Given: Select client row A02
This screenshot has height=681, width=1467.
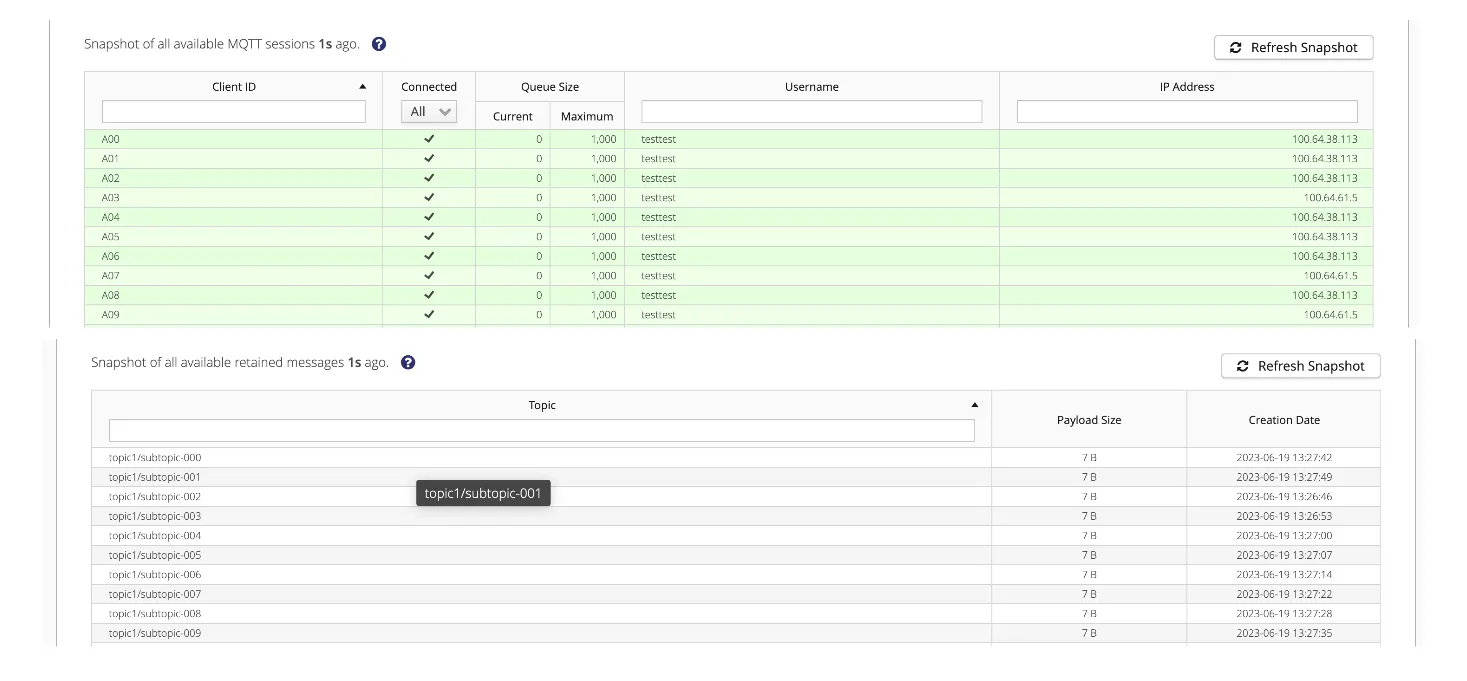Looking at the screenshot, I should (x=729, y=178).
